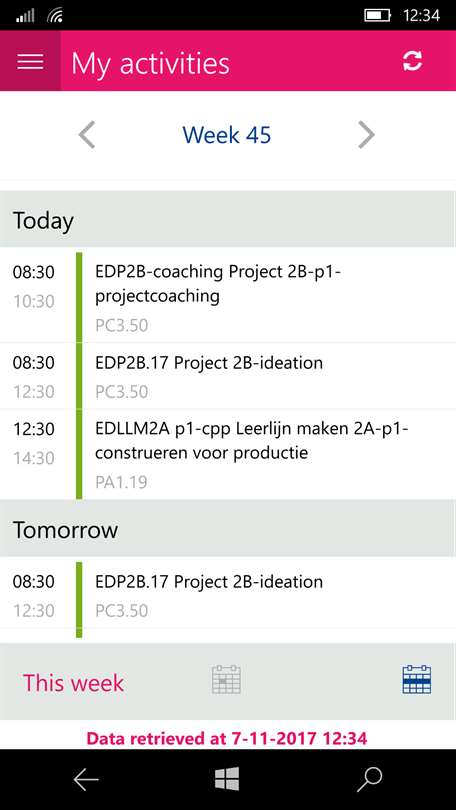Tap the This week button
This screenshot has width=456, height=810.
[73, 682]
